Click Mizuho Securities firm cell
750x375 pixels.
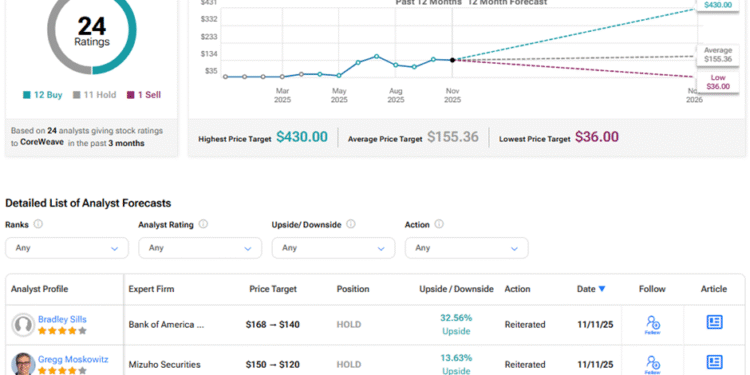pos(164,364)
